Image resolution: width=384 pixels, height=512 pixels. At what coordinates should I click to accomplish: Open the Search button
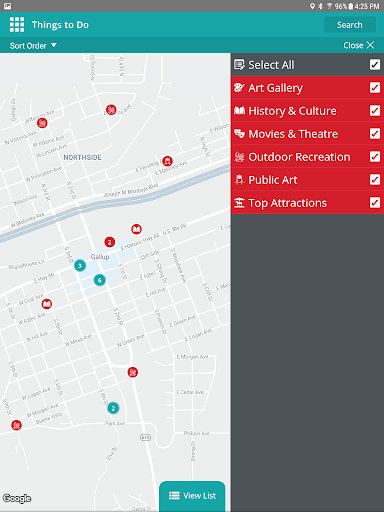[350, 25]
